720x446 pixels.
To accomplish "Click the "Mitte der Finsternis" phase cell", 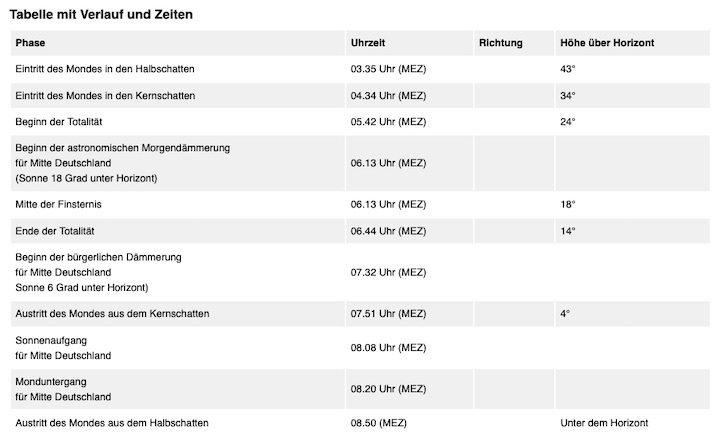I will (59, 204).
